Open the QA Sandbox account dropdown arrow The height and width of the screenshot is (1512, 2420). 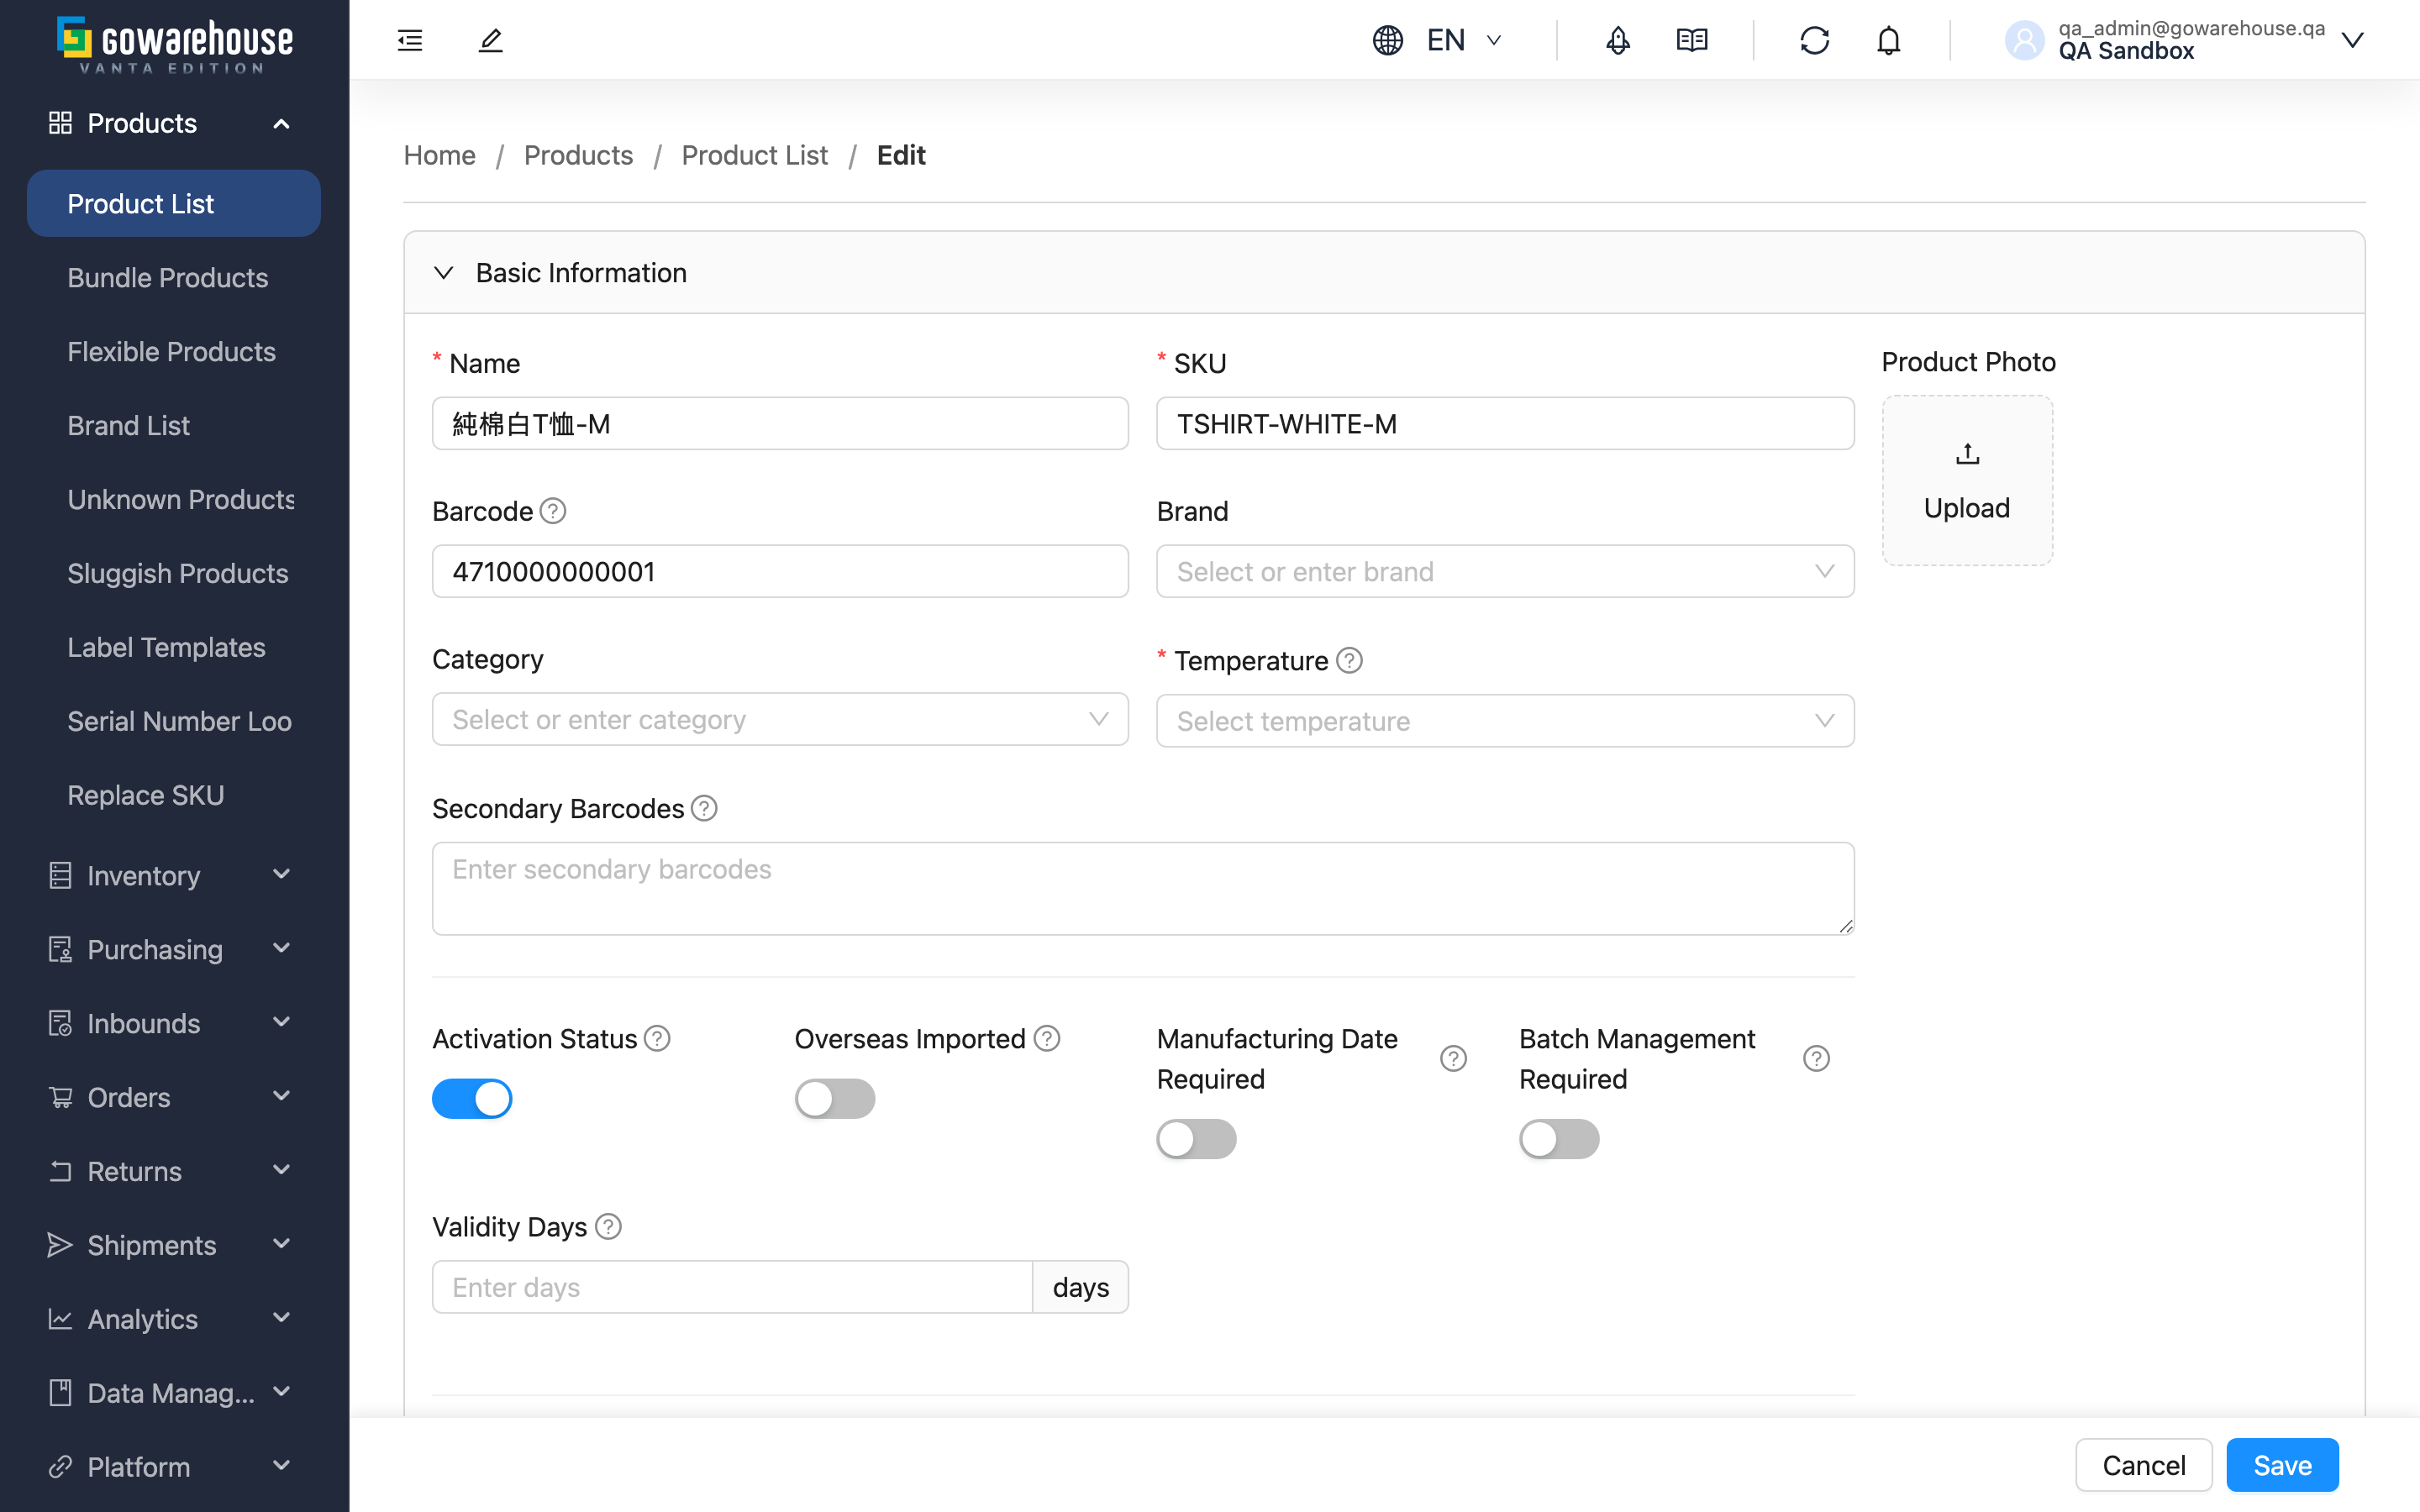coord(2353,40)
